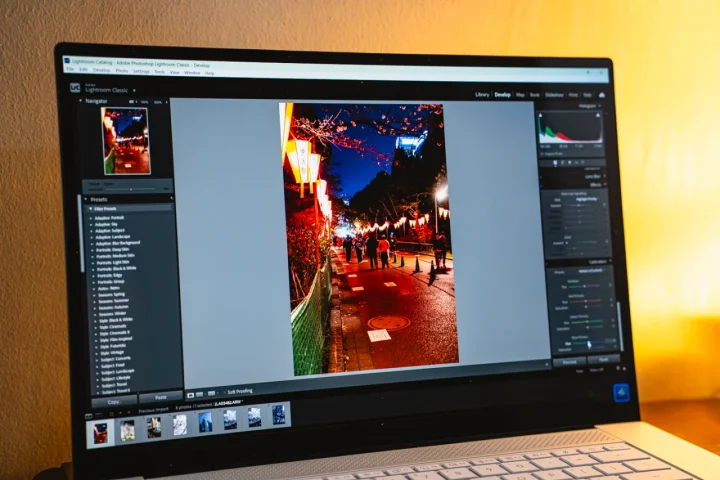Click the highlight clipping triangle in histogram
Screen dimensions: 720x480
click(598, 115)
